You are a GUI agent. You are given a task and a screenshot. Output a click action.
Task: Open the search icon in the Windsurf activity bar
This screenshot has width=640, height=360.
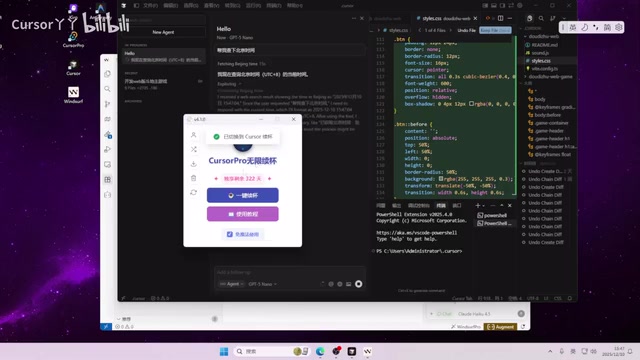(107, 89)
